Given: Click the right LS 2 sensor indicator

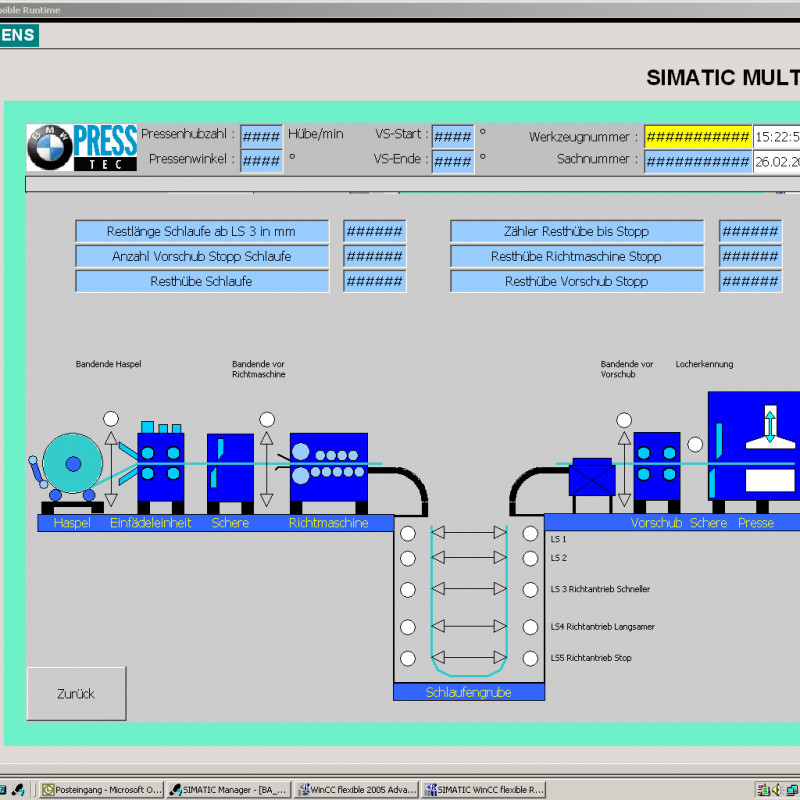Looking at the screenshot, I should pos(531,559).
